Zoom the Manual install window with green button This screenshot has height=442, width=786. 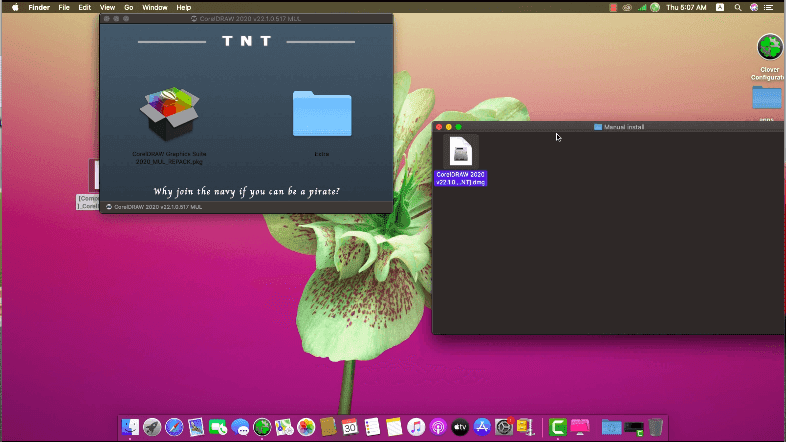tap(458, 127)
